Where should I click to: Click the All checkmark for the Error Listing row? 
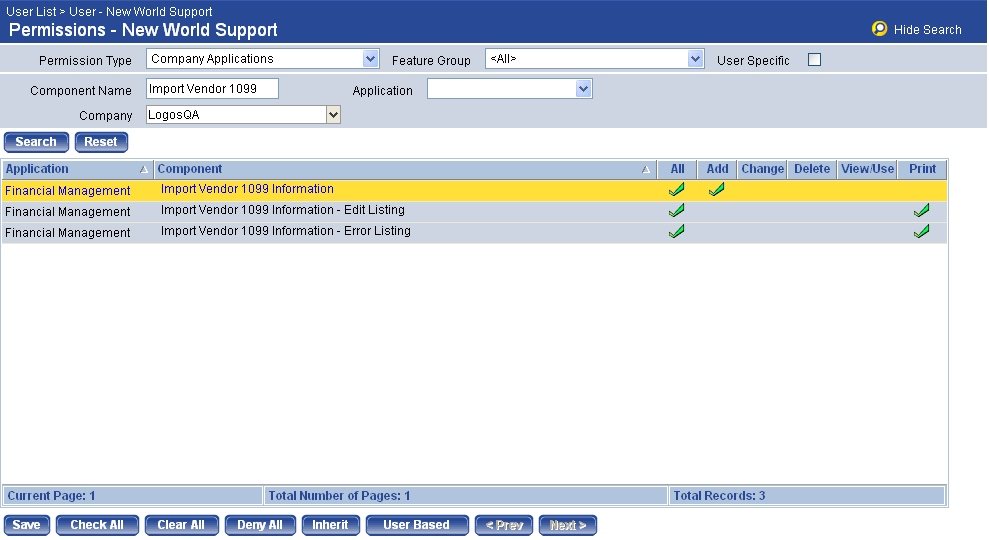coord(677,231)
